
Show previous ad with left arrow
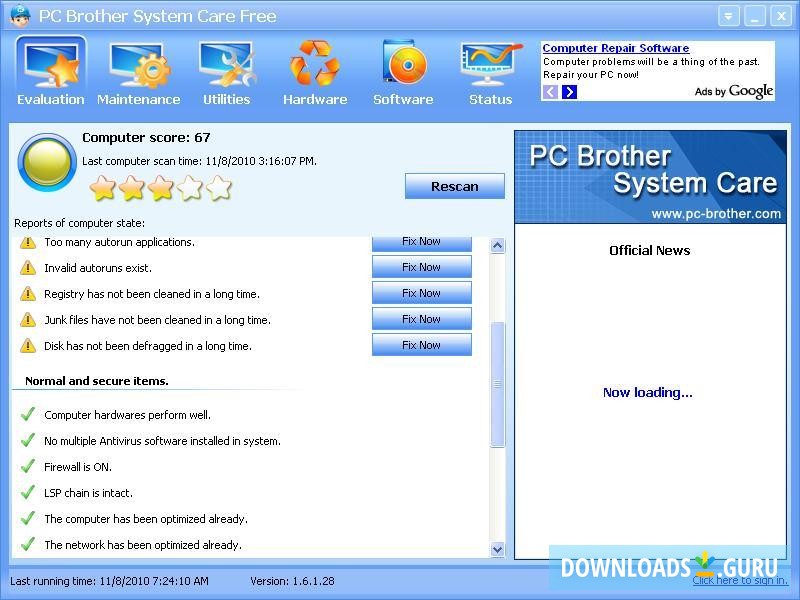[550, 92]
